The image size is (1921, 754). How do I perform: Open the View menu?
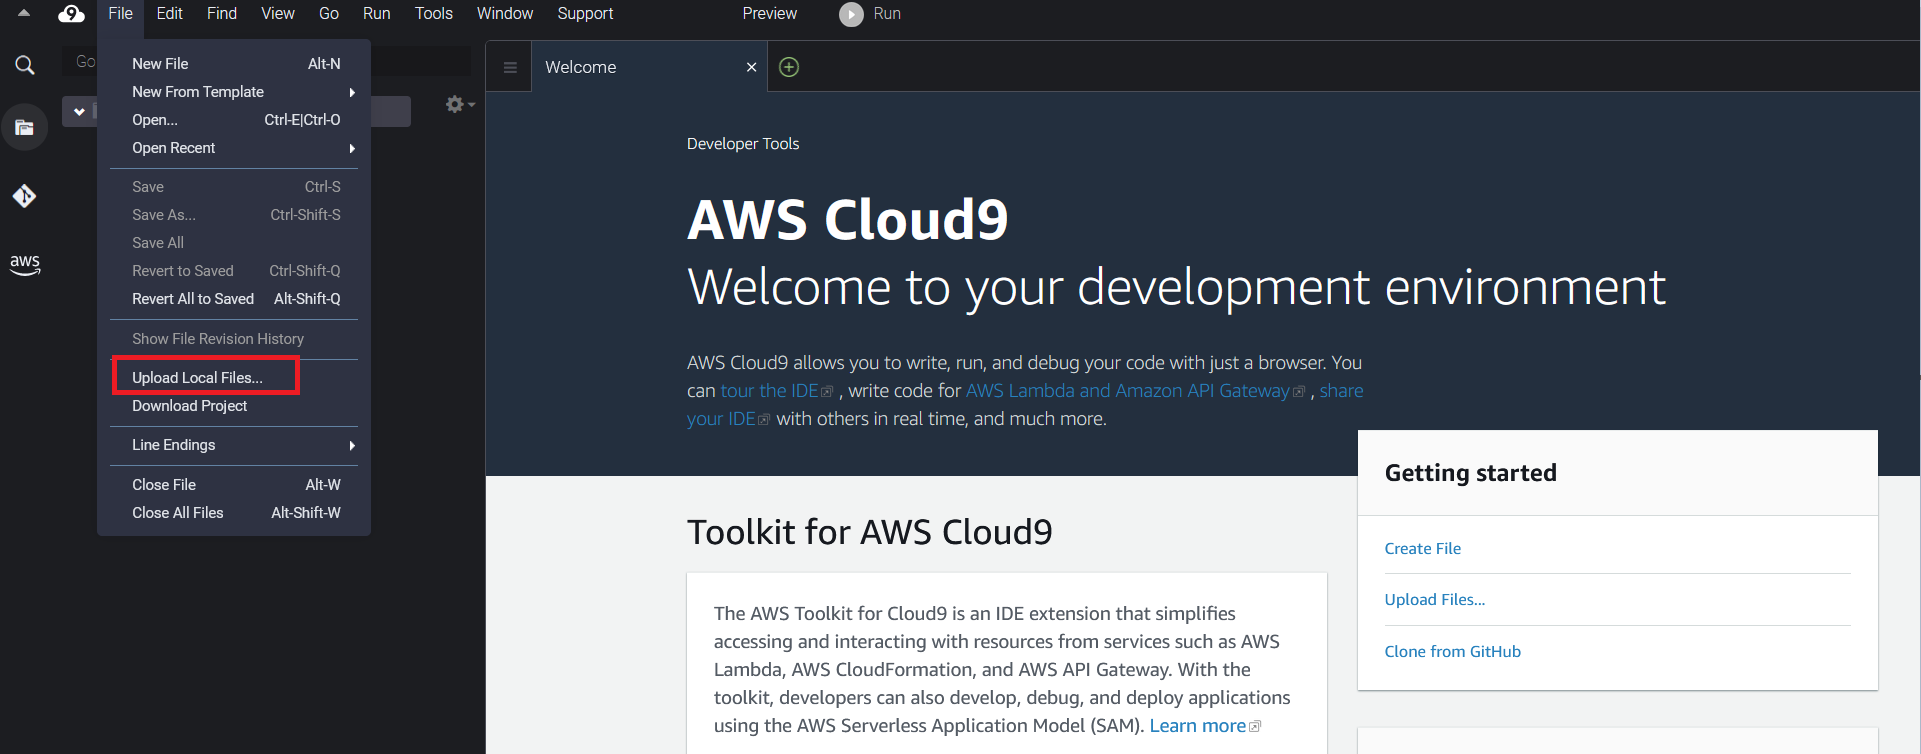(x=278, y=13)
